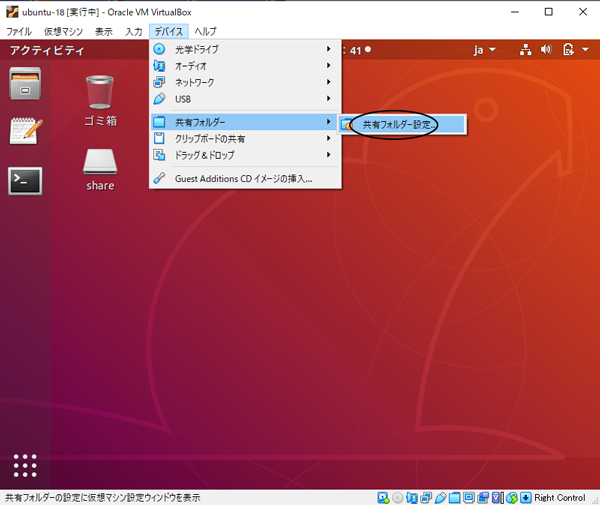Click virtualization V status bar icon
This screenshot has height=505, width=600.
pos(497,498)
